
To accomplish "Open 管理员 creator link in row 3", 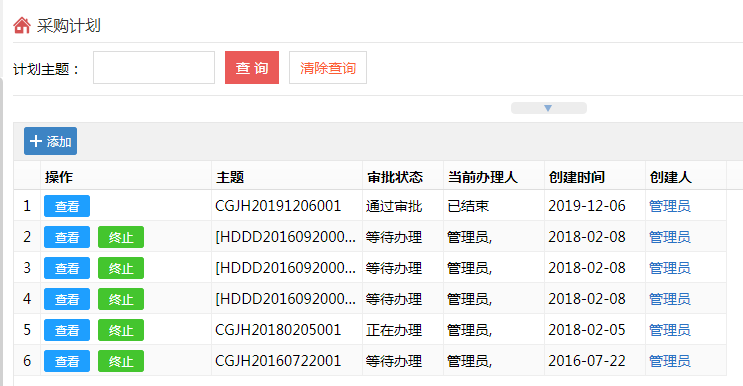I will pos(670,268).
